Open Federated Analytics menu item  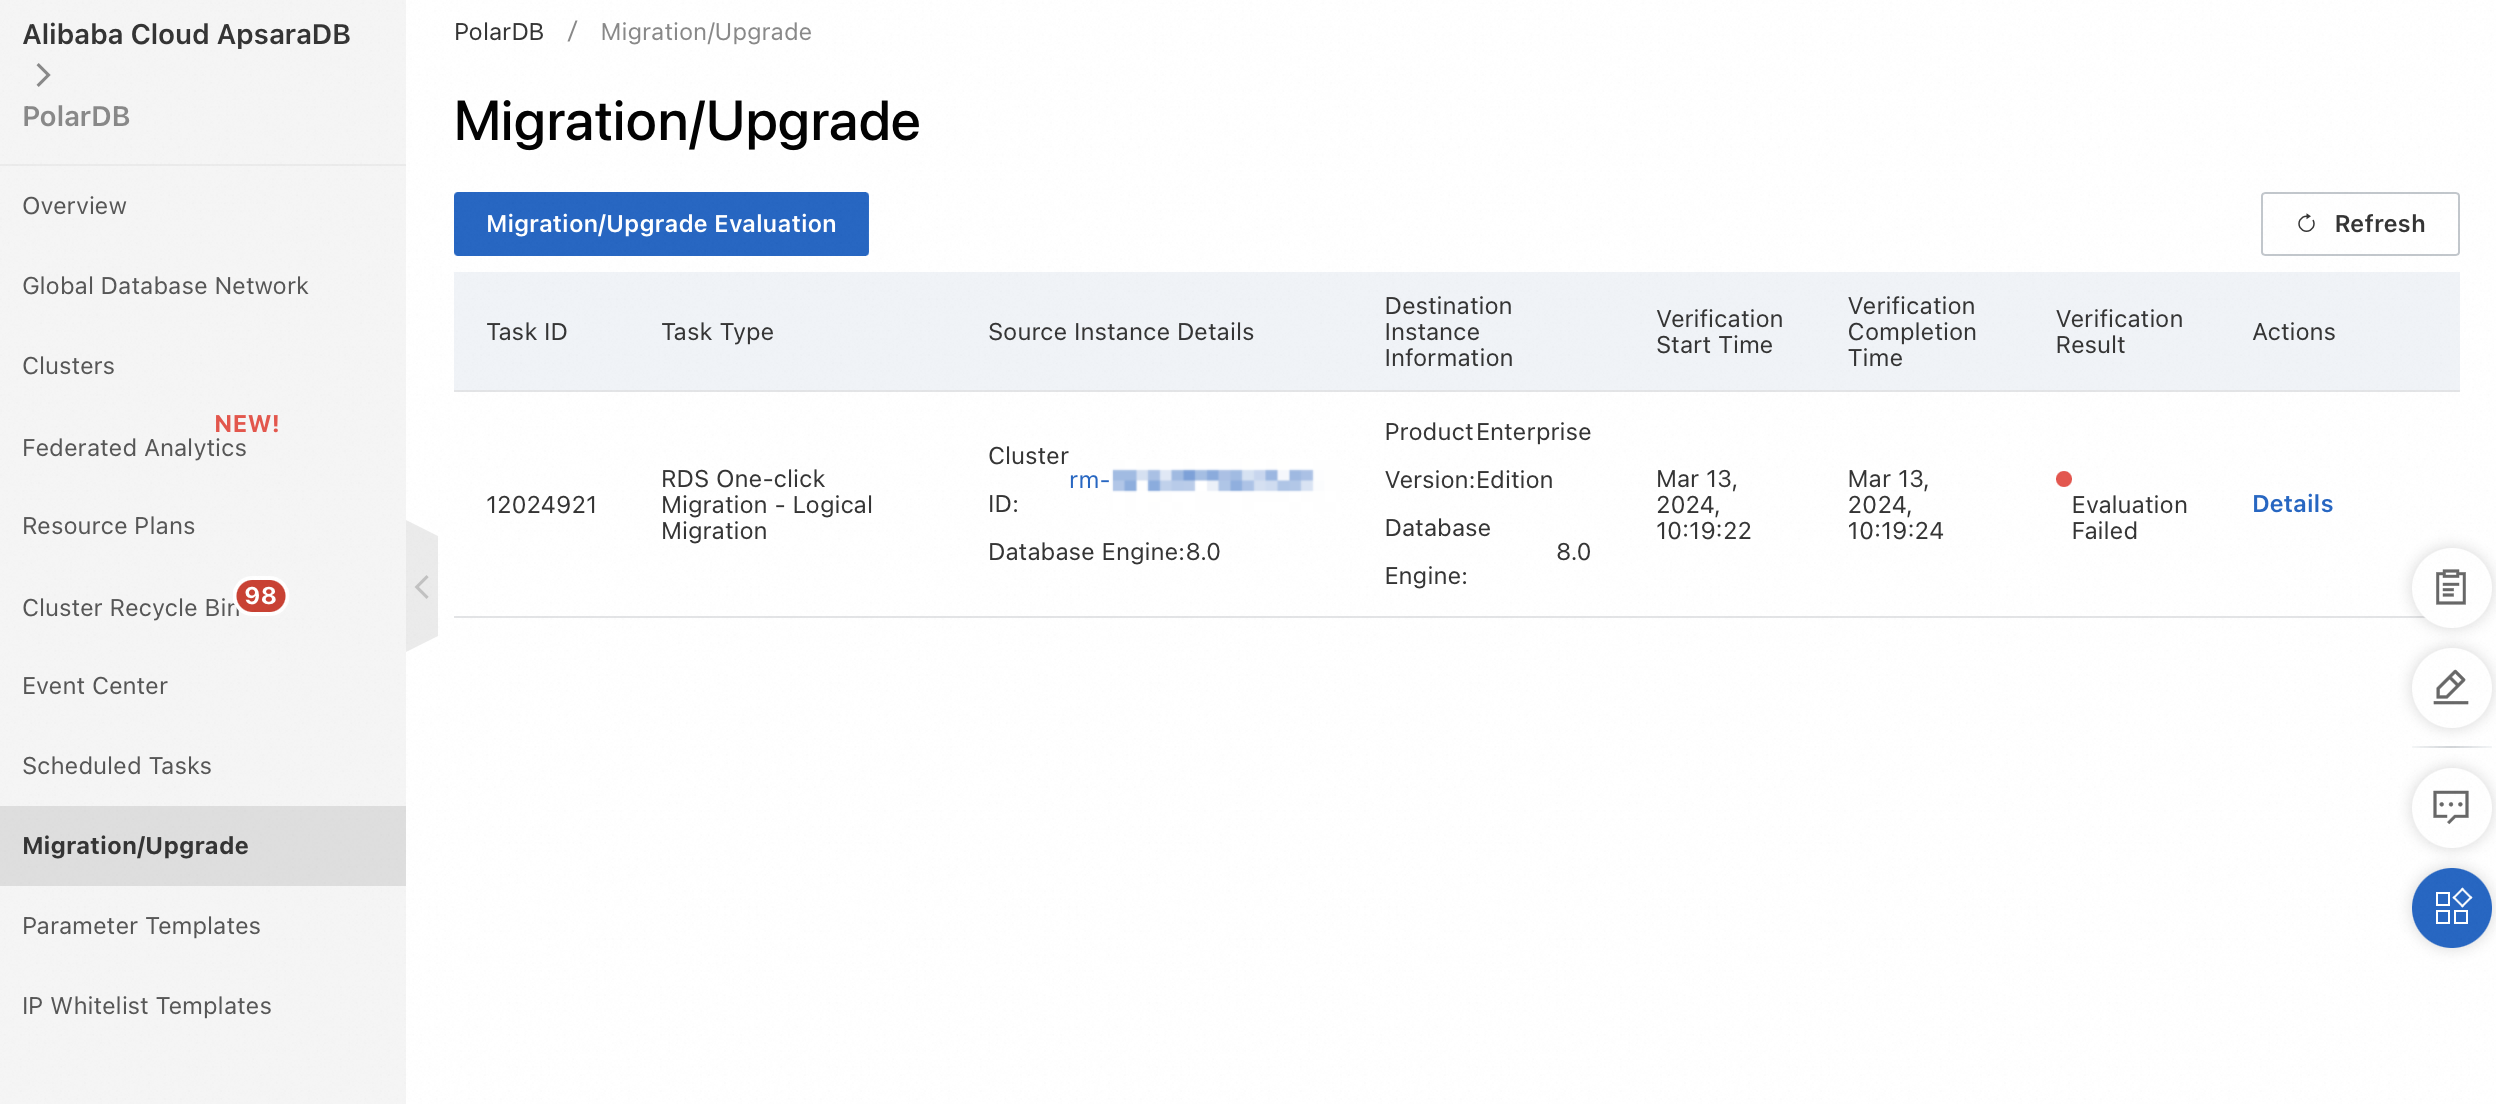(x=134, y=448)
